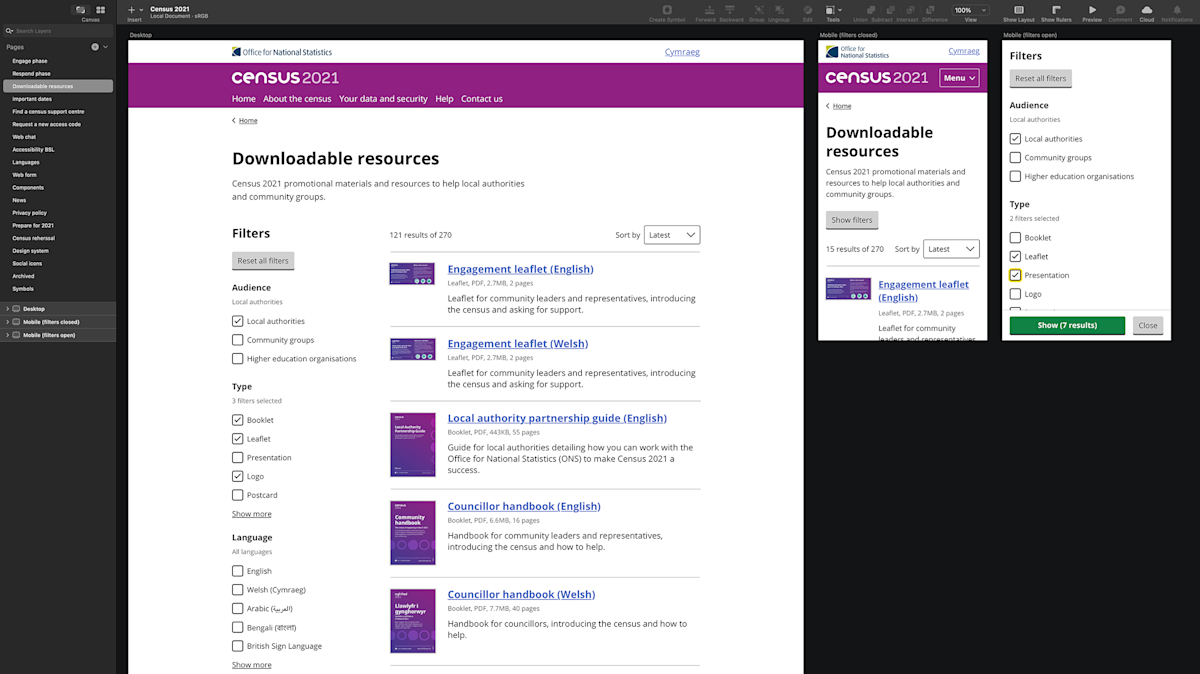The image size is (1200, 674).
Task: Click the Local authority partnership guide thumbnail
Action: pyautogui.click(x=413, y=445)
